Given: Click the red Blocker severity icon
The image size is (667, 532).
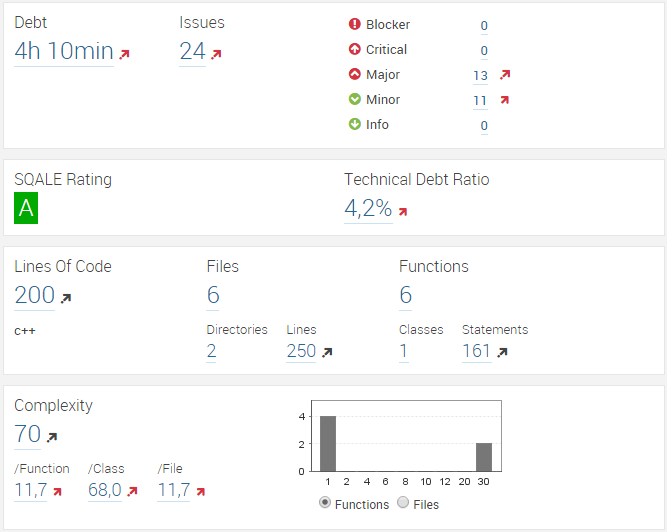Looking at the screenshot, I should (x=354, y=24).
